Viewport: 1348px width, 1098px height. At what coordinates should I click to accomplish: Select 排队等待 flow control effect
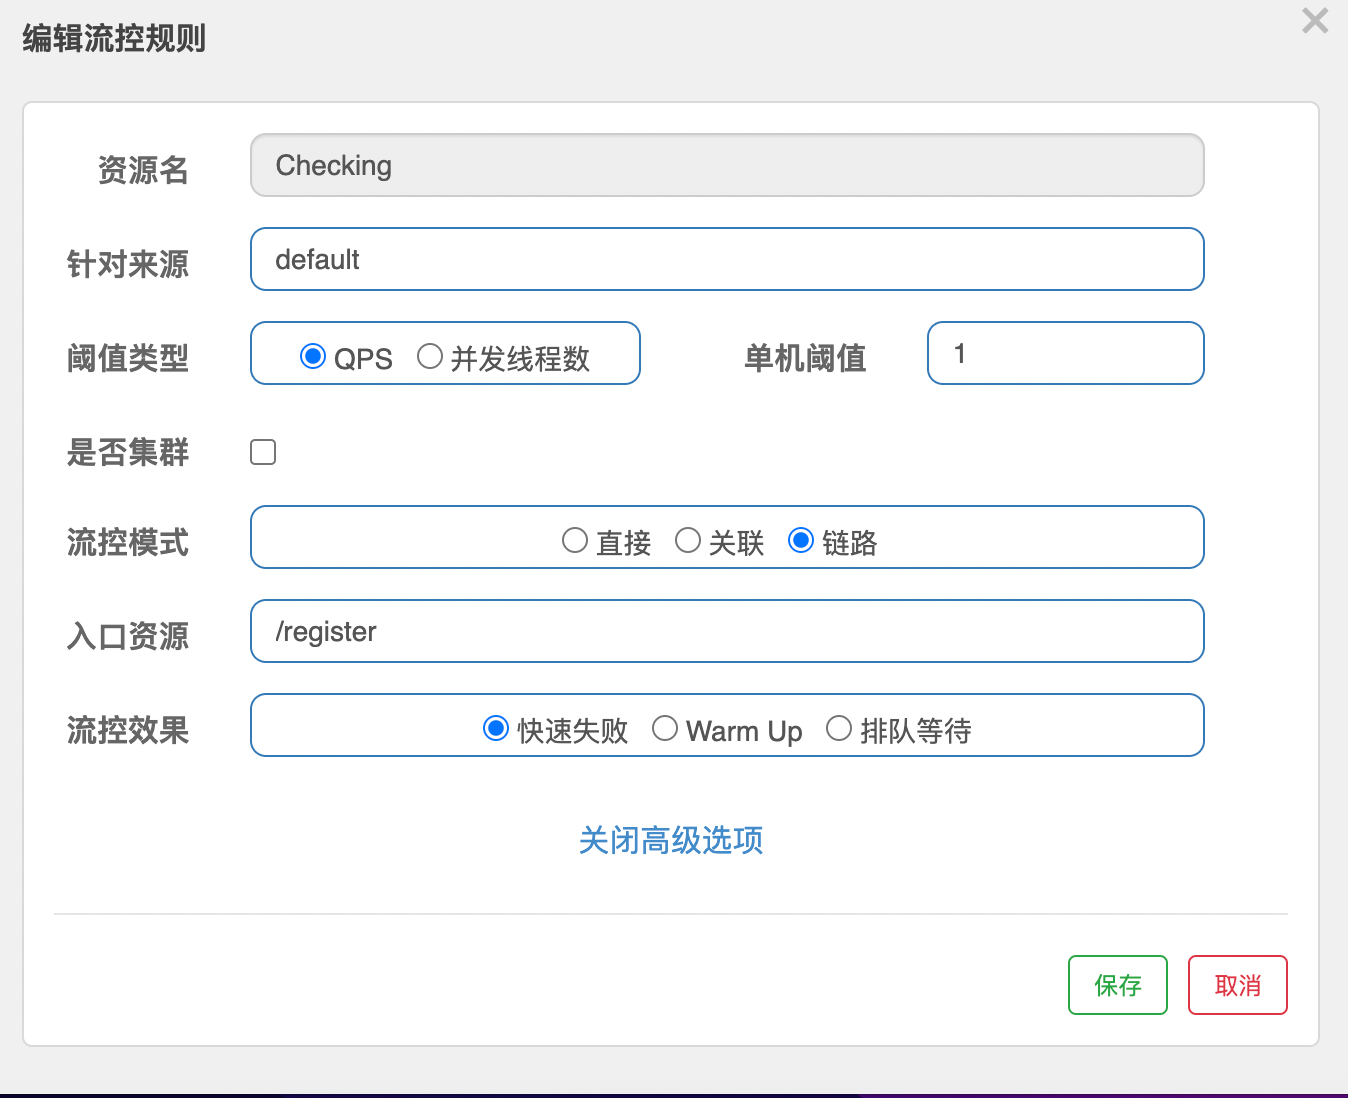(839, 728)
